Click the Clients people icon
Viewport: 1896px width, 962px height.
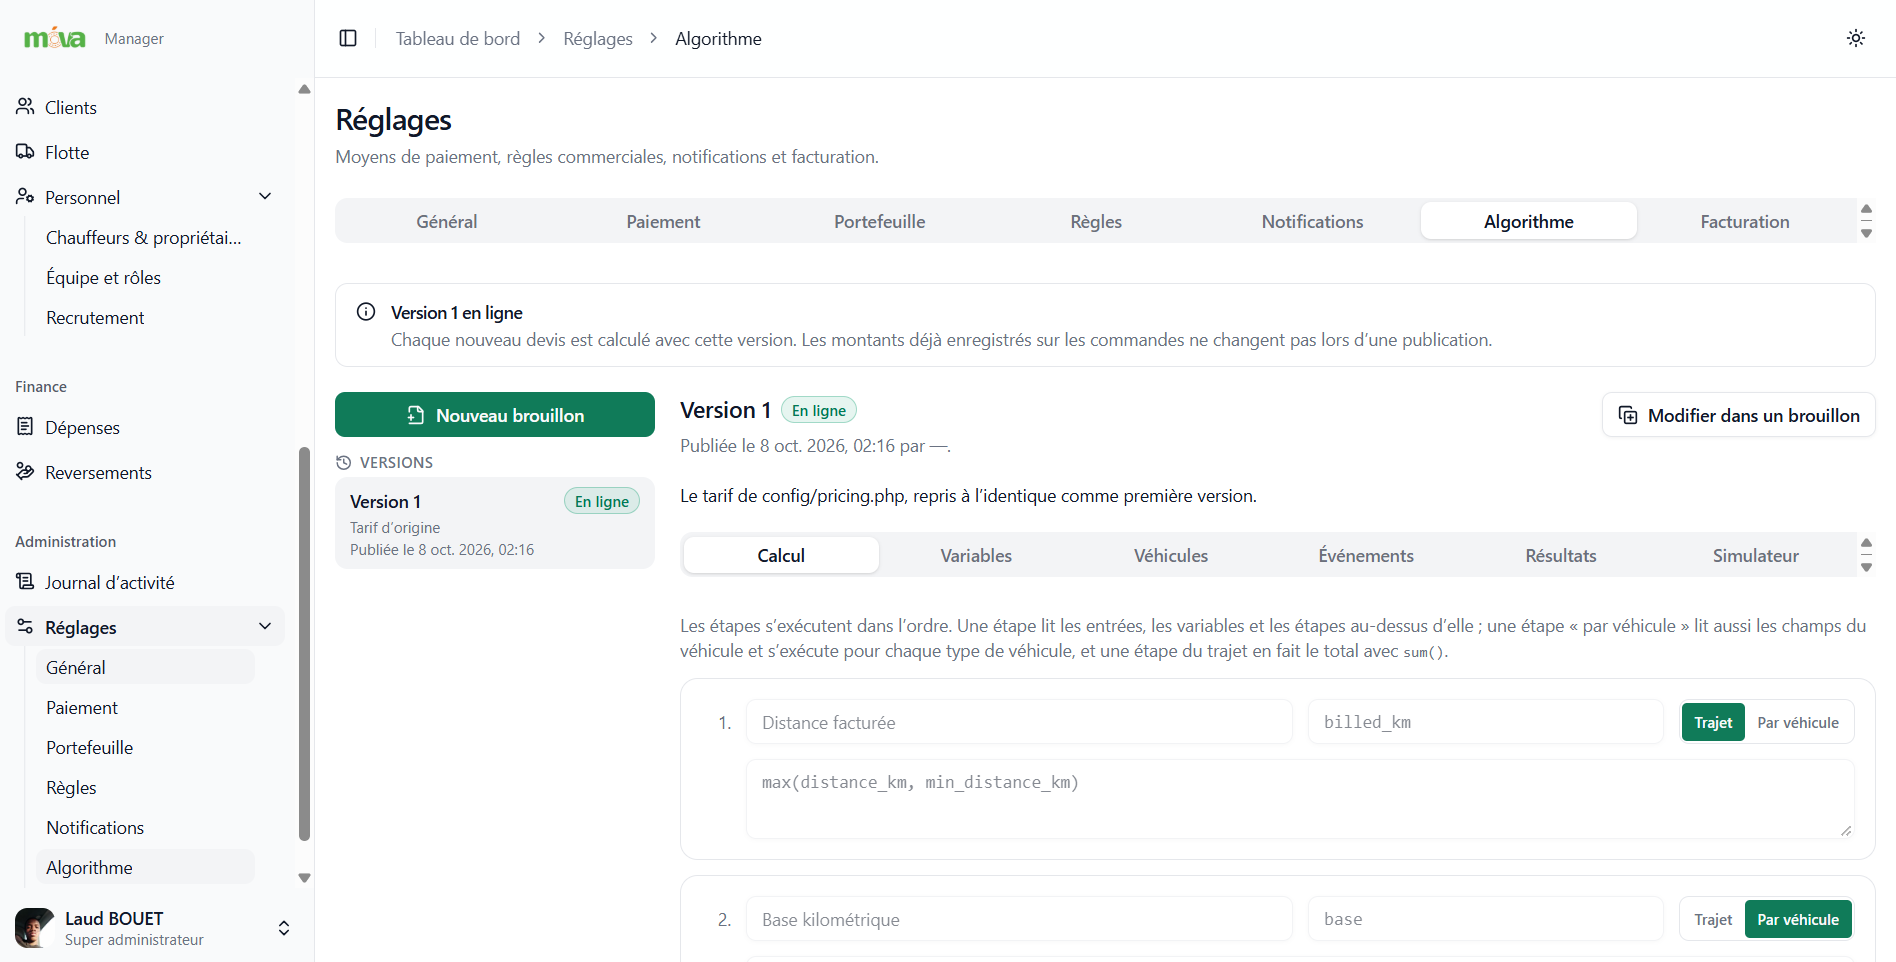click(25, 106)
